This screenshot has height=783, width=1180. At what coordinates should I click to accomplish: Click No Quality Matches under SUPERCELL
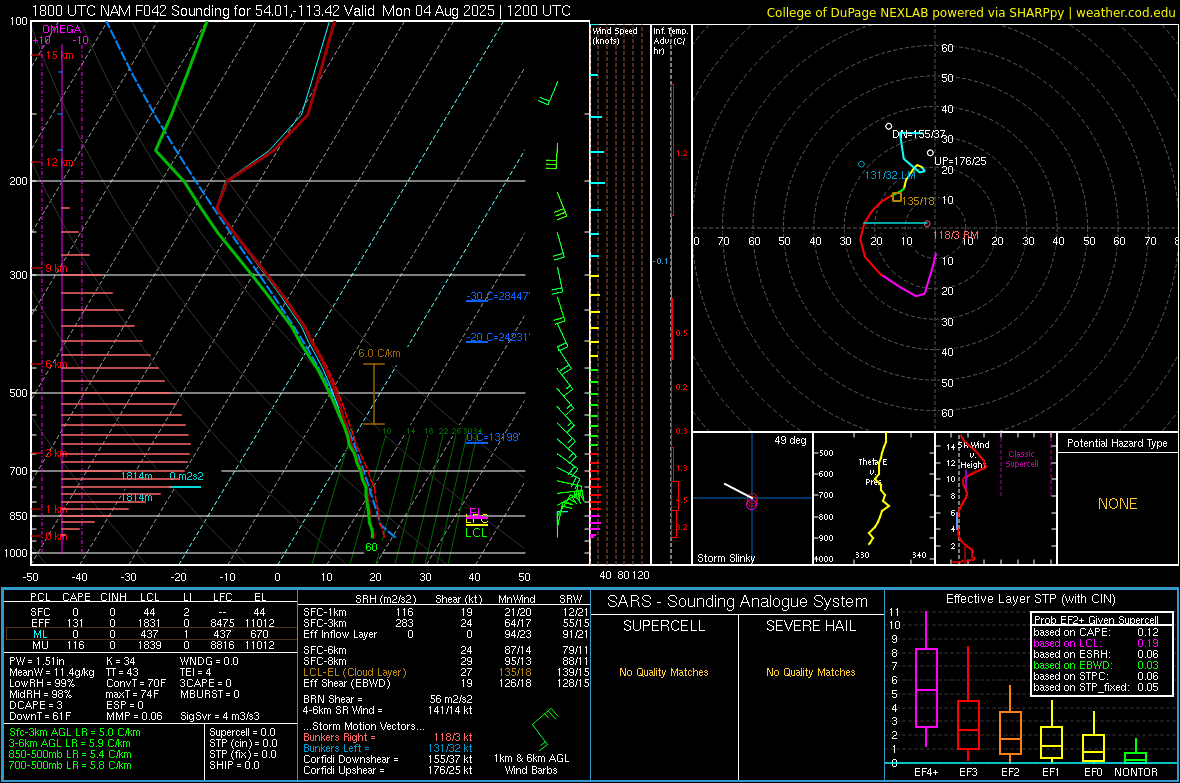coord(664,672)
